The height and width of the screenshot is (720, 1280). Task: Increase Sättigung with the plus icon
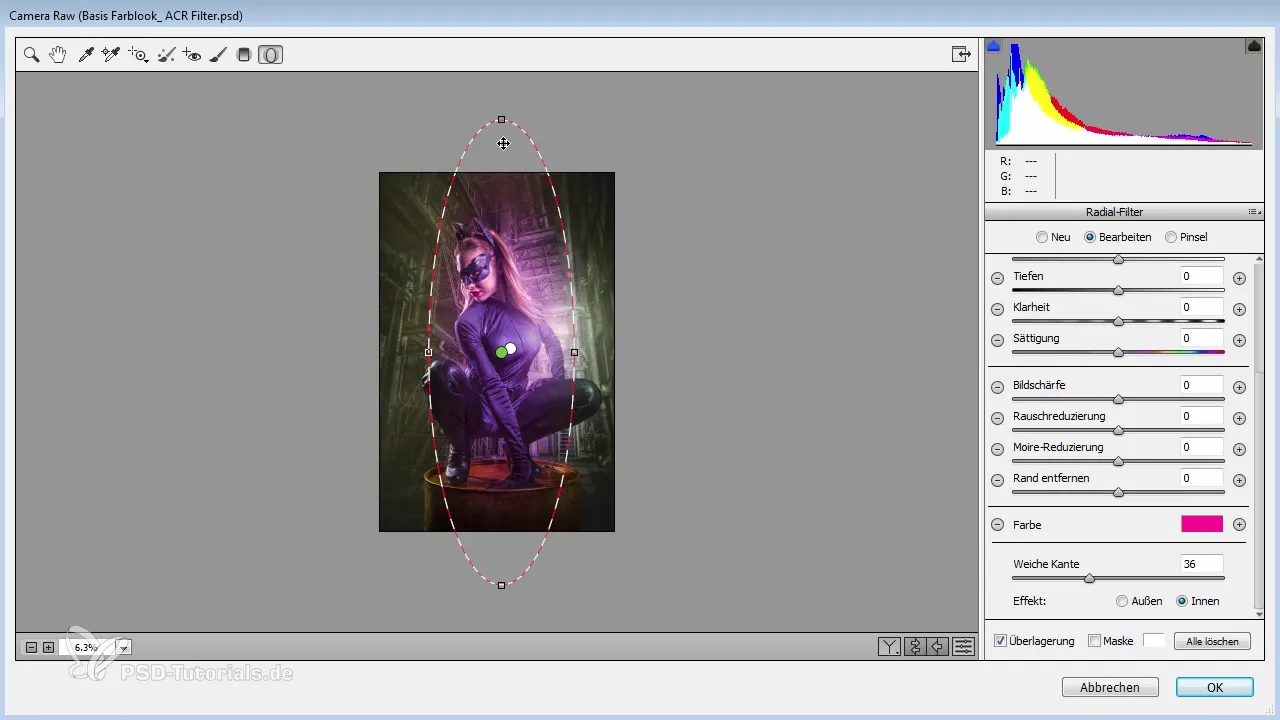pos(1239,340)
